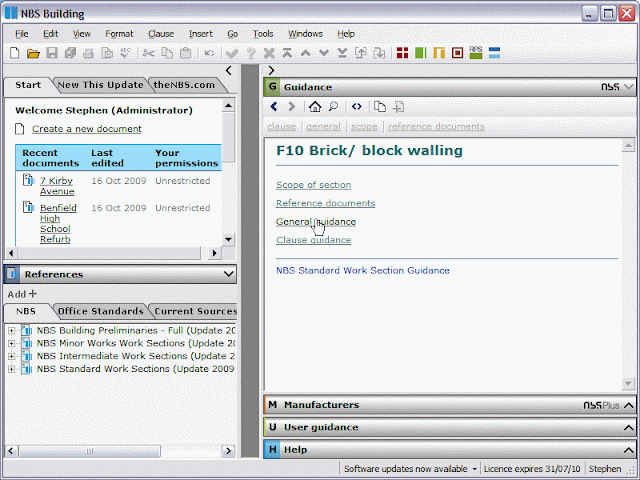Screen dimensions: 640x480
Task: Click the move up arrow icon
Action: (x=305, y=53)
